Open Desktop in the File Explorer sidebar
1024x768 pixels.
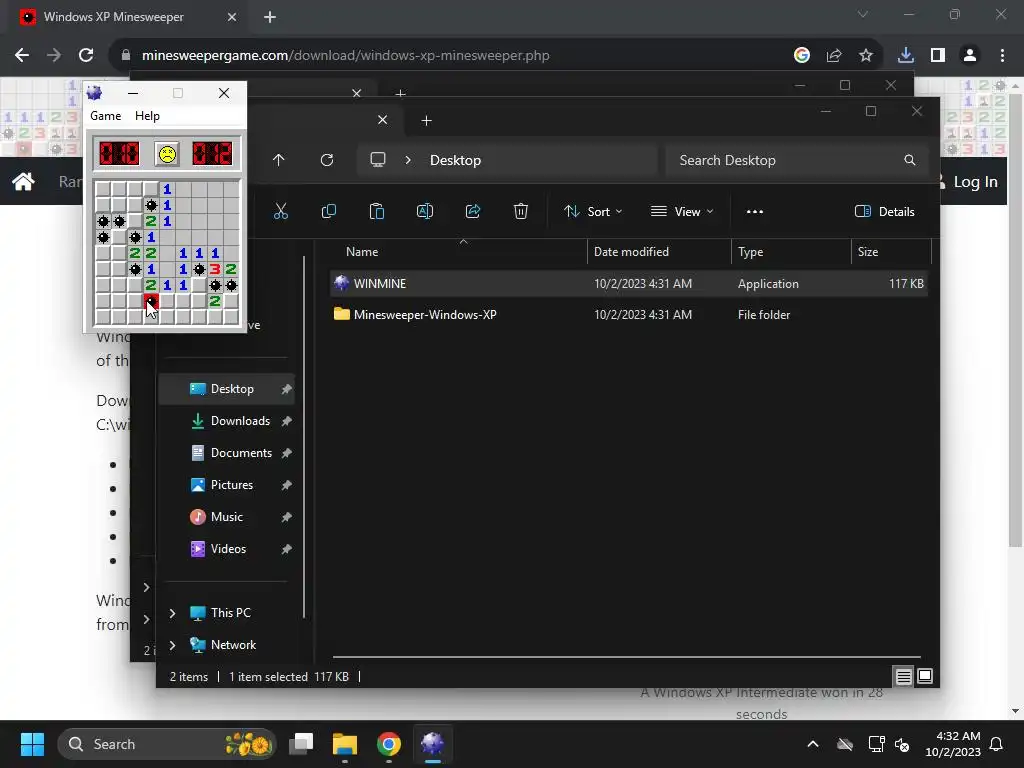coord(226,389)
